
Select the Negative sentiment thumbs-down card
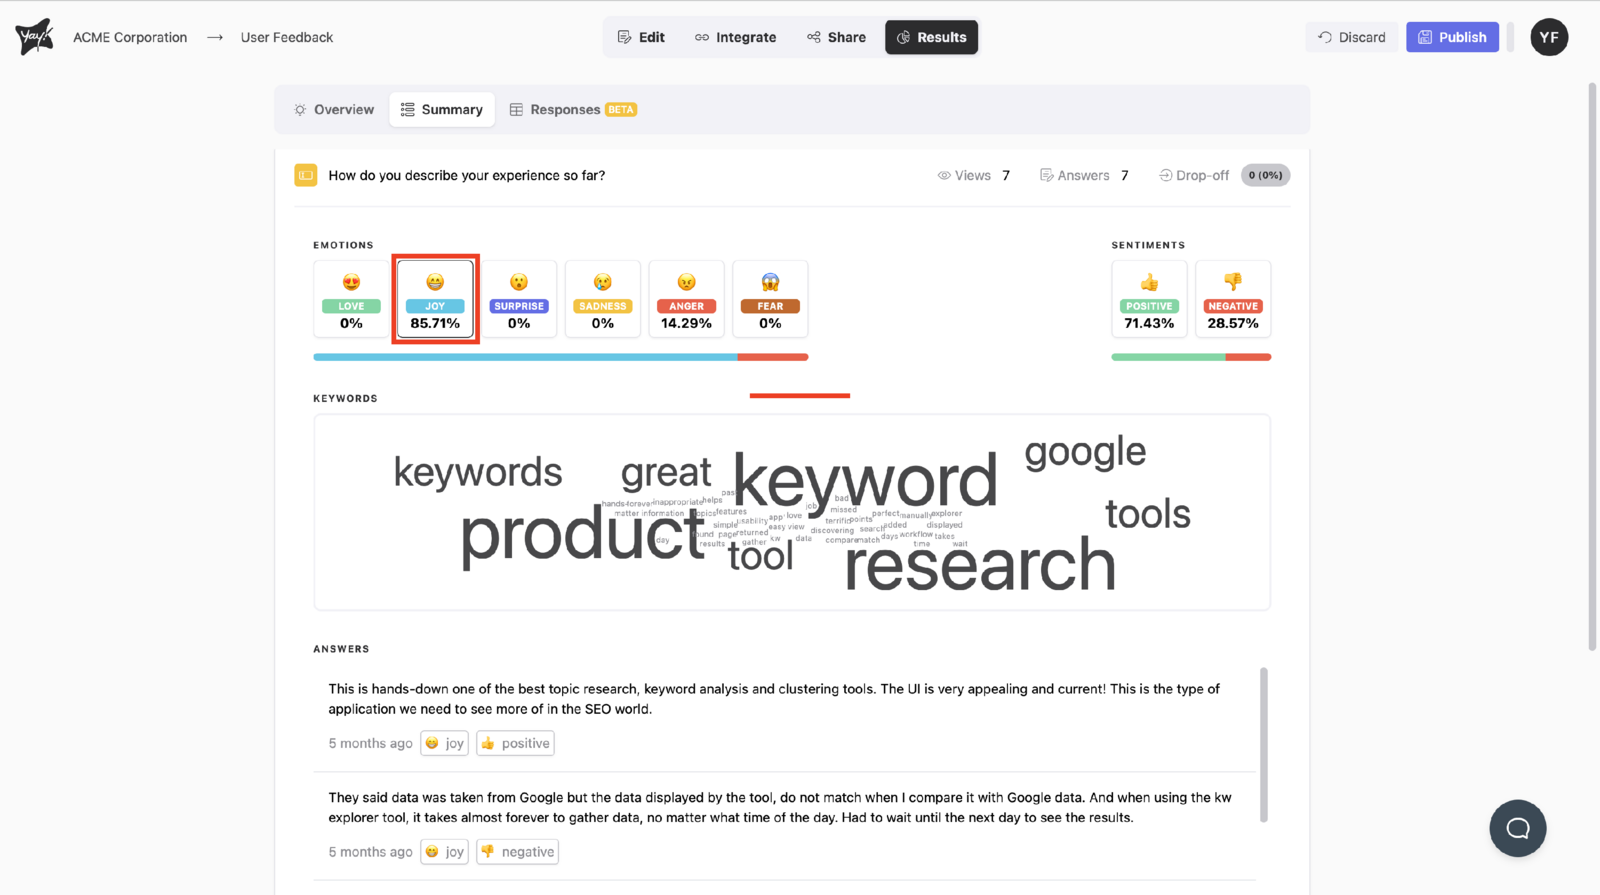point(1233,299)
